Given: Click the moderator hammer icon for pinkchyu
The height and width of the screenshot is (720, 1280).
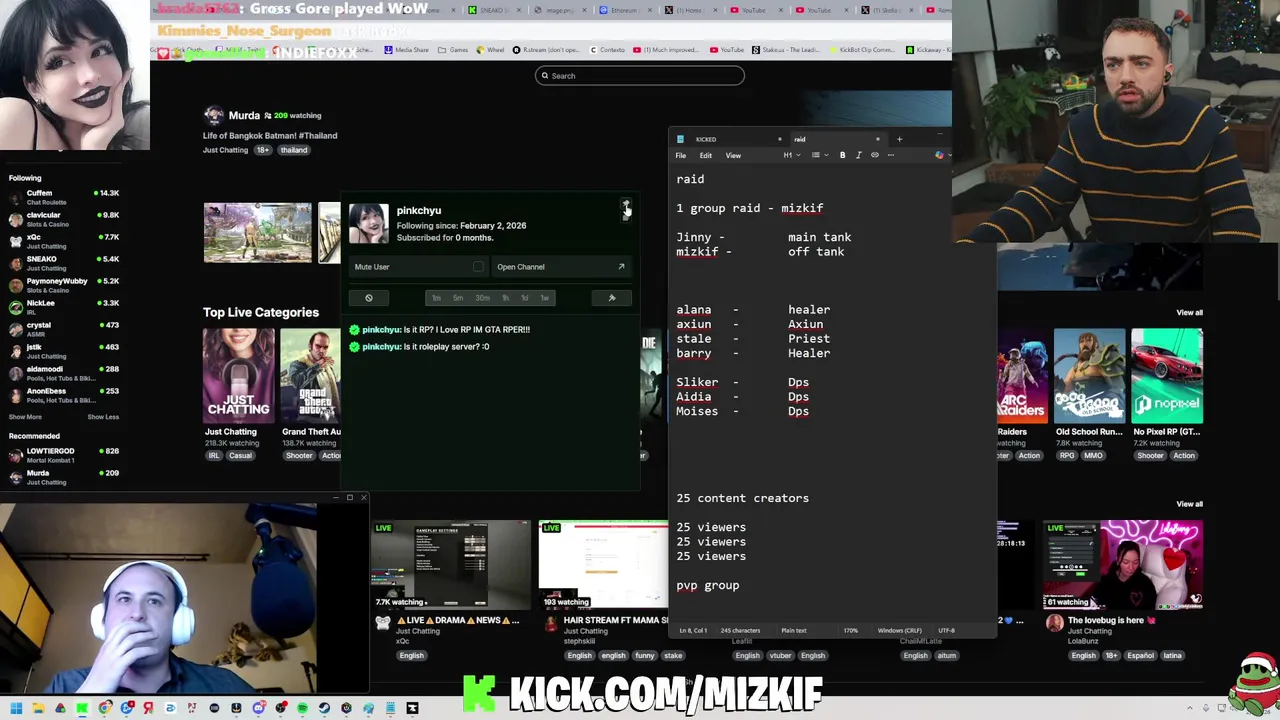Looking at the screenshot, I should [x=612, y=298].
